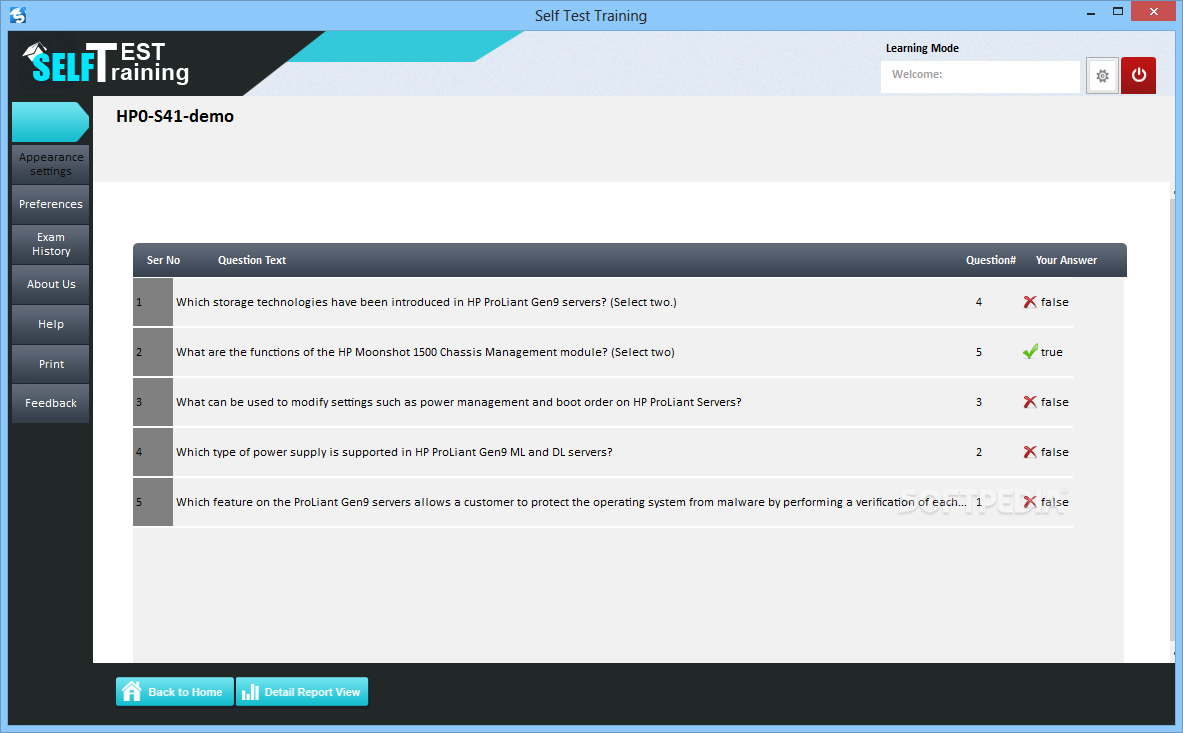Click question number 4 in first row
Image resolution: width=1183 pixels, height=733 pixels.
(979, 302)
